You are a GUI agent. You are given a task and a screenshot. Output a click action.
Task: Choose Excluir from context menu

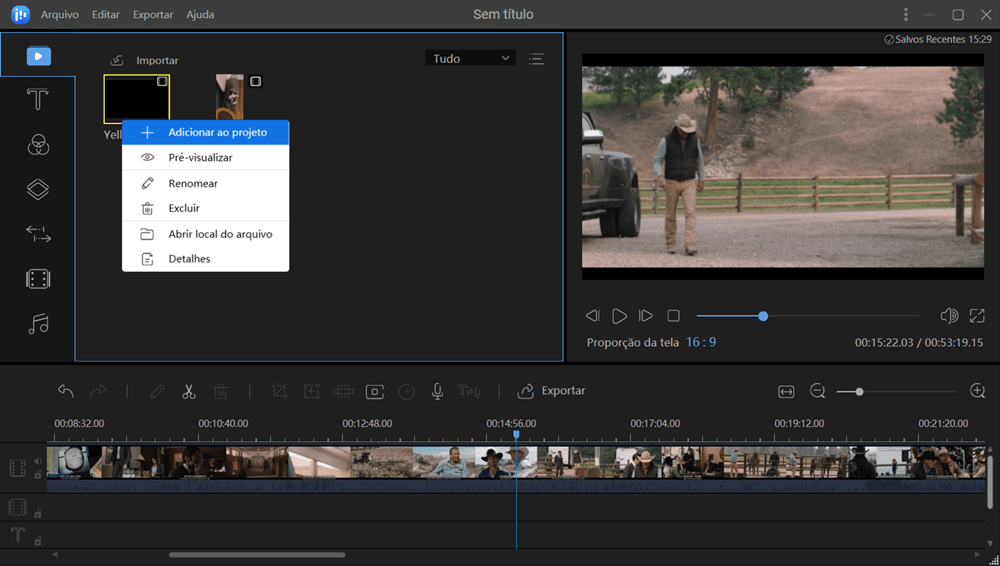(x=205, y=208)
